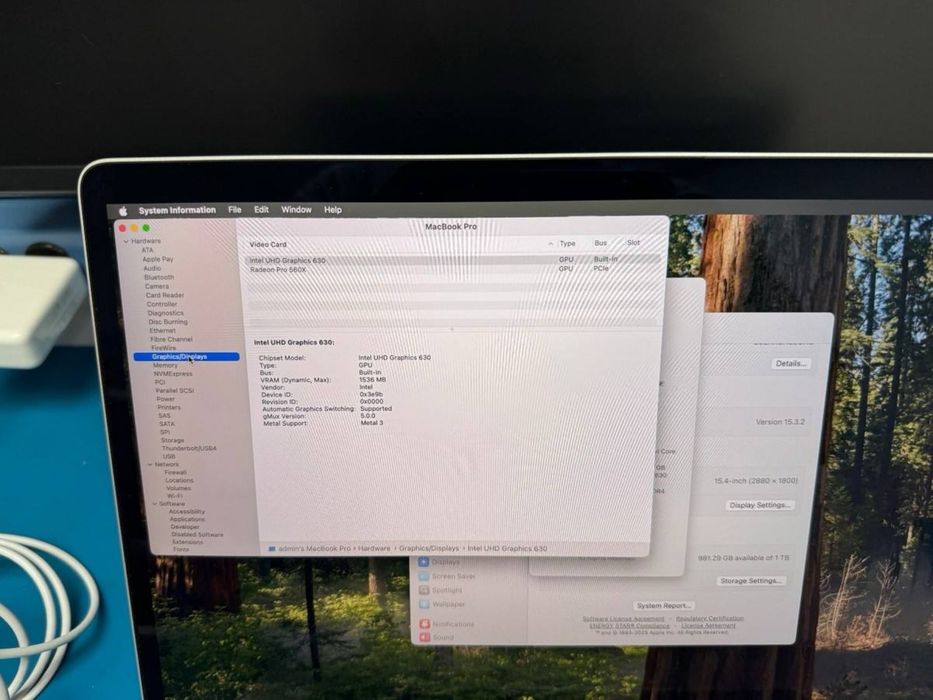Open the Edit menu
The width and height of the screenshot is (933, 700).
coord(261,210)
